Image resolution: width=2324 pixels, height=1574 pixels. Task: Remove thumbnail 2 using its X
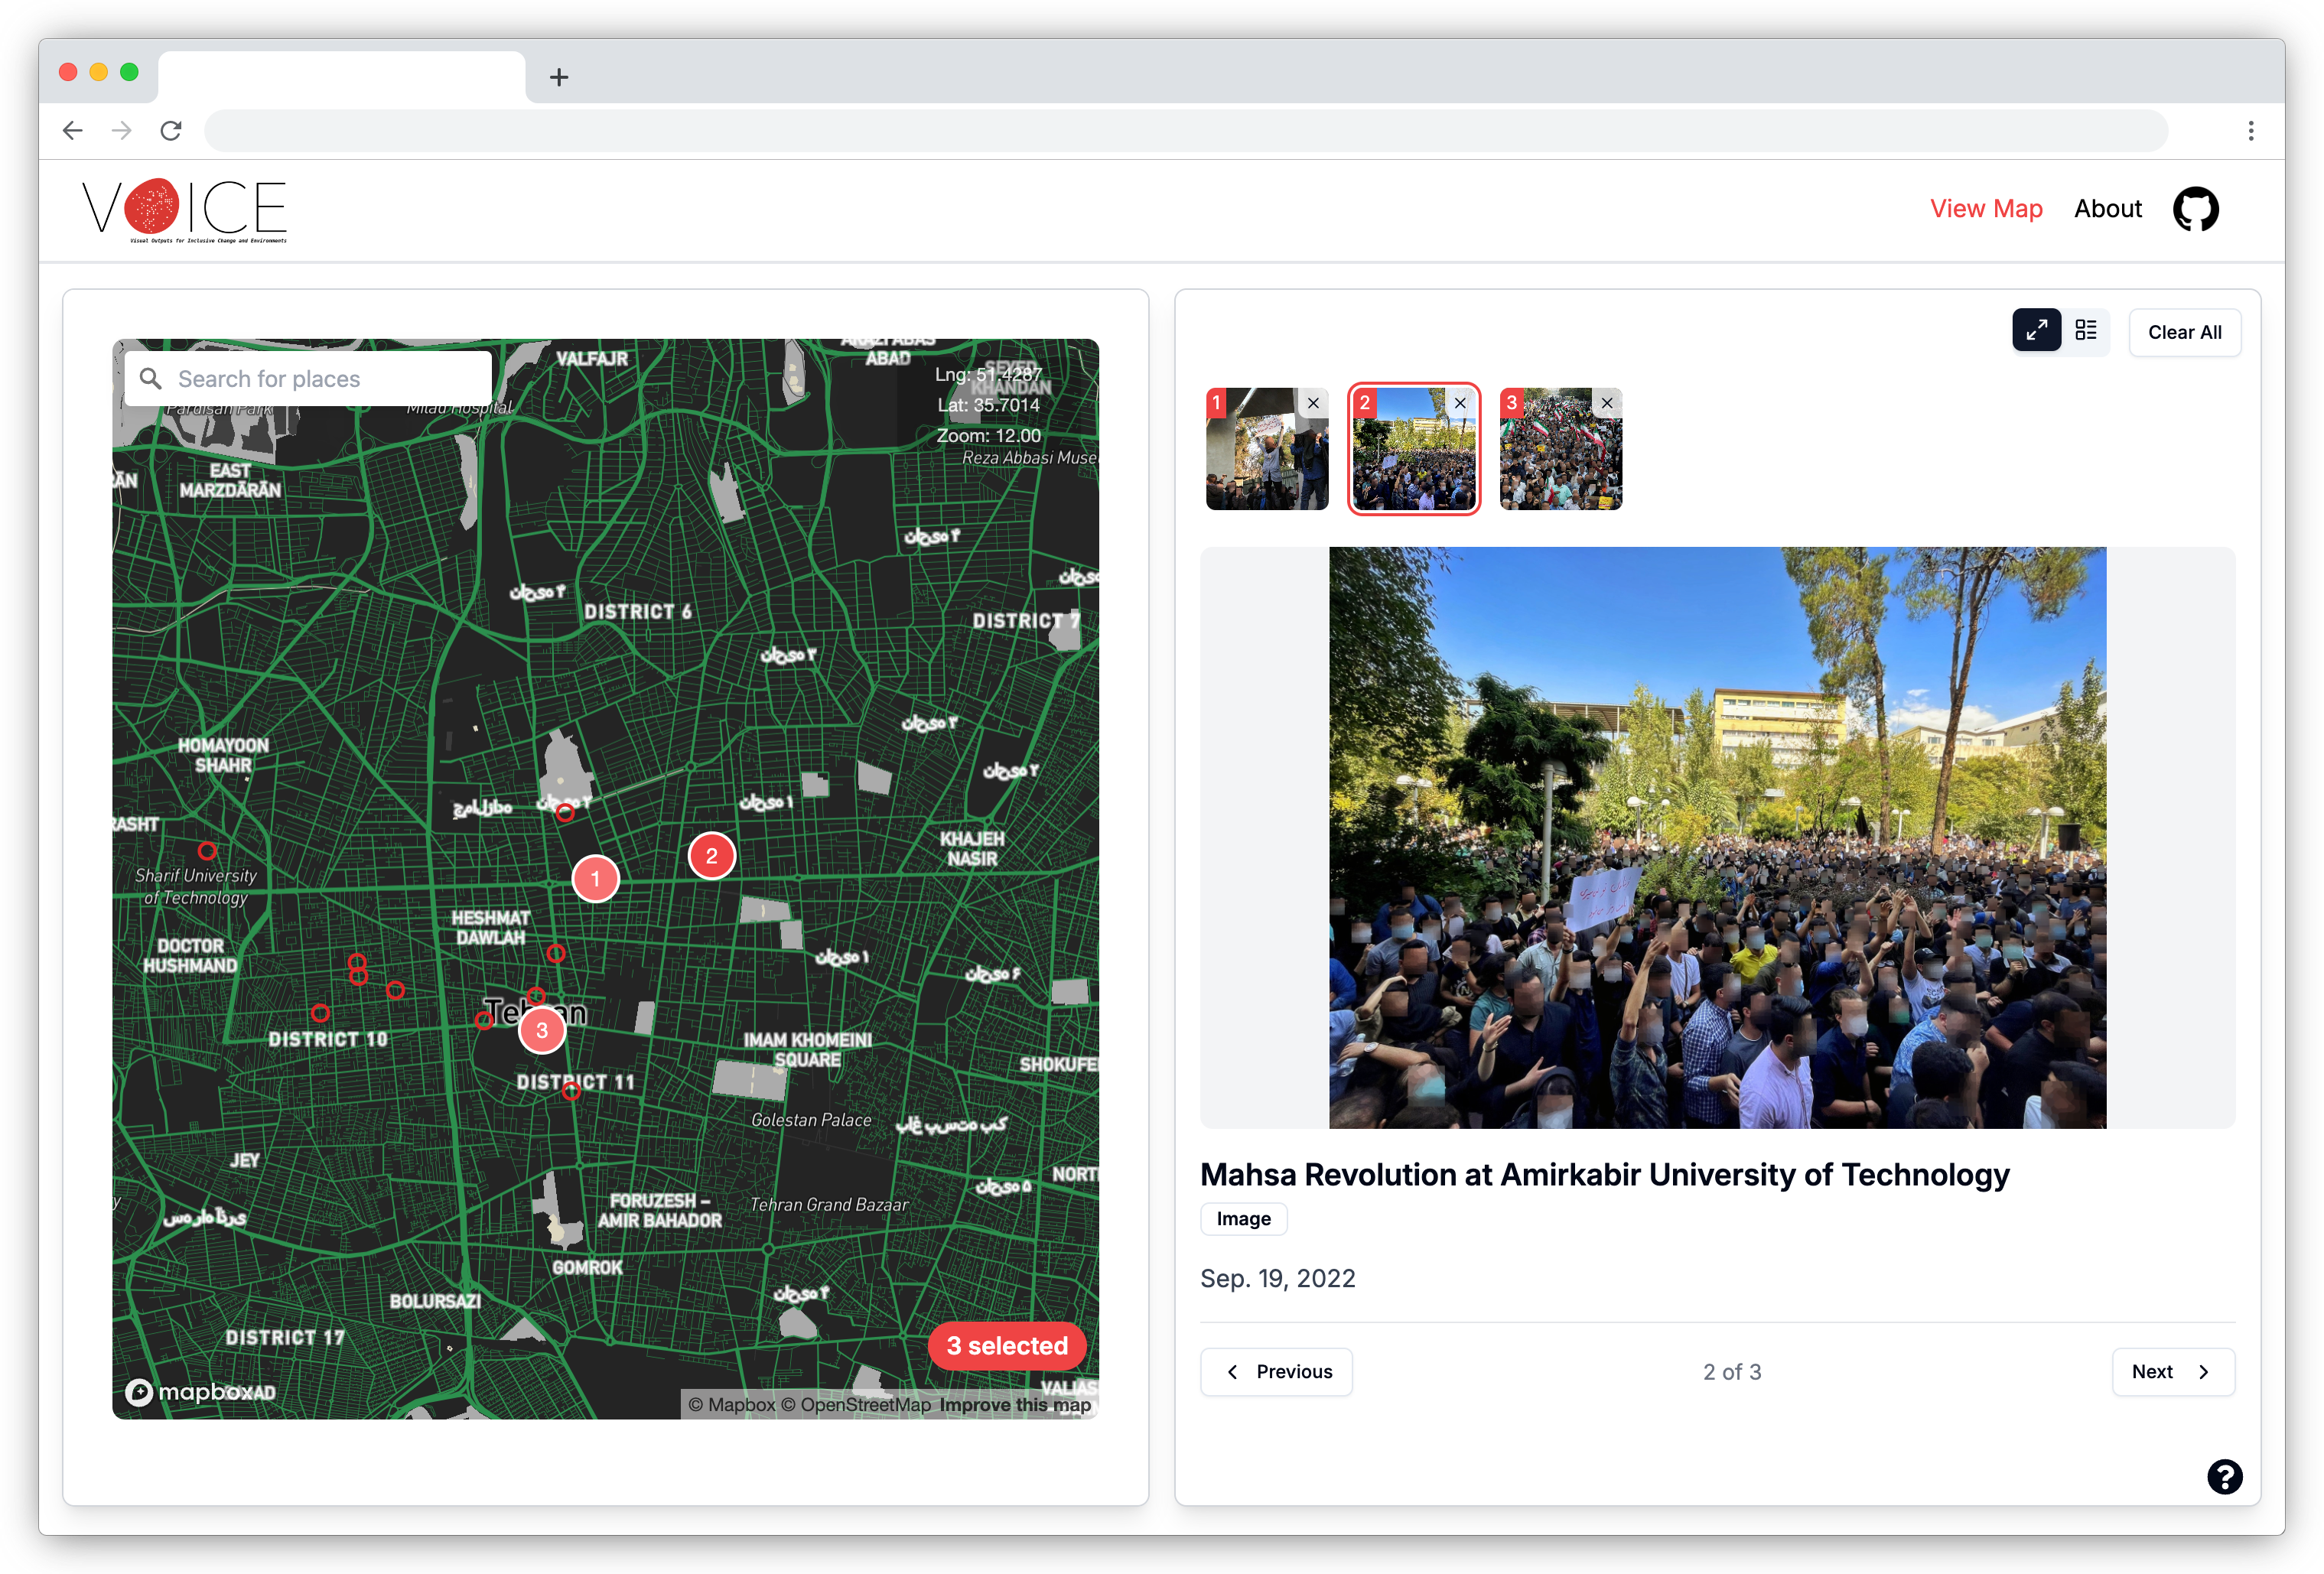pyautogui.click(x=1460, y=403)
